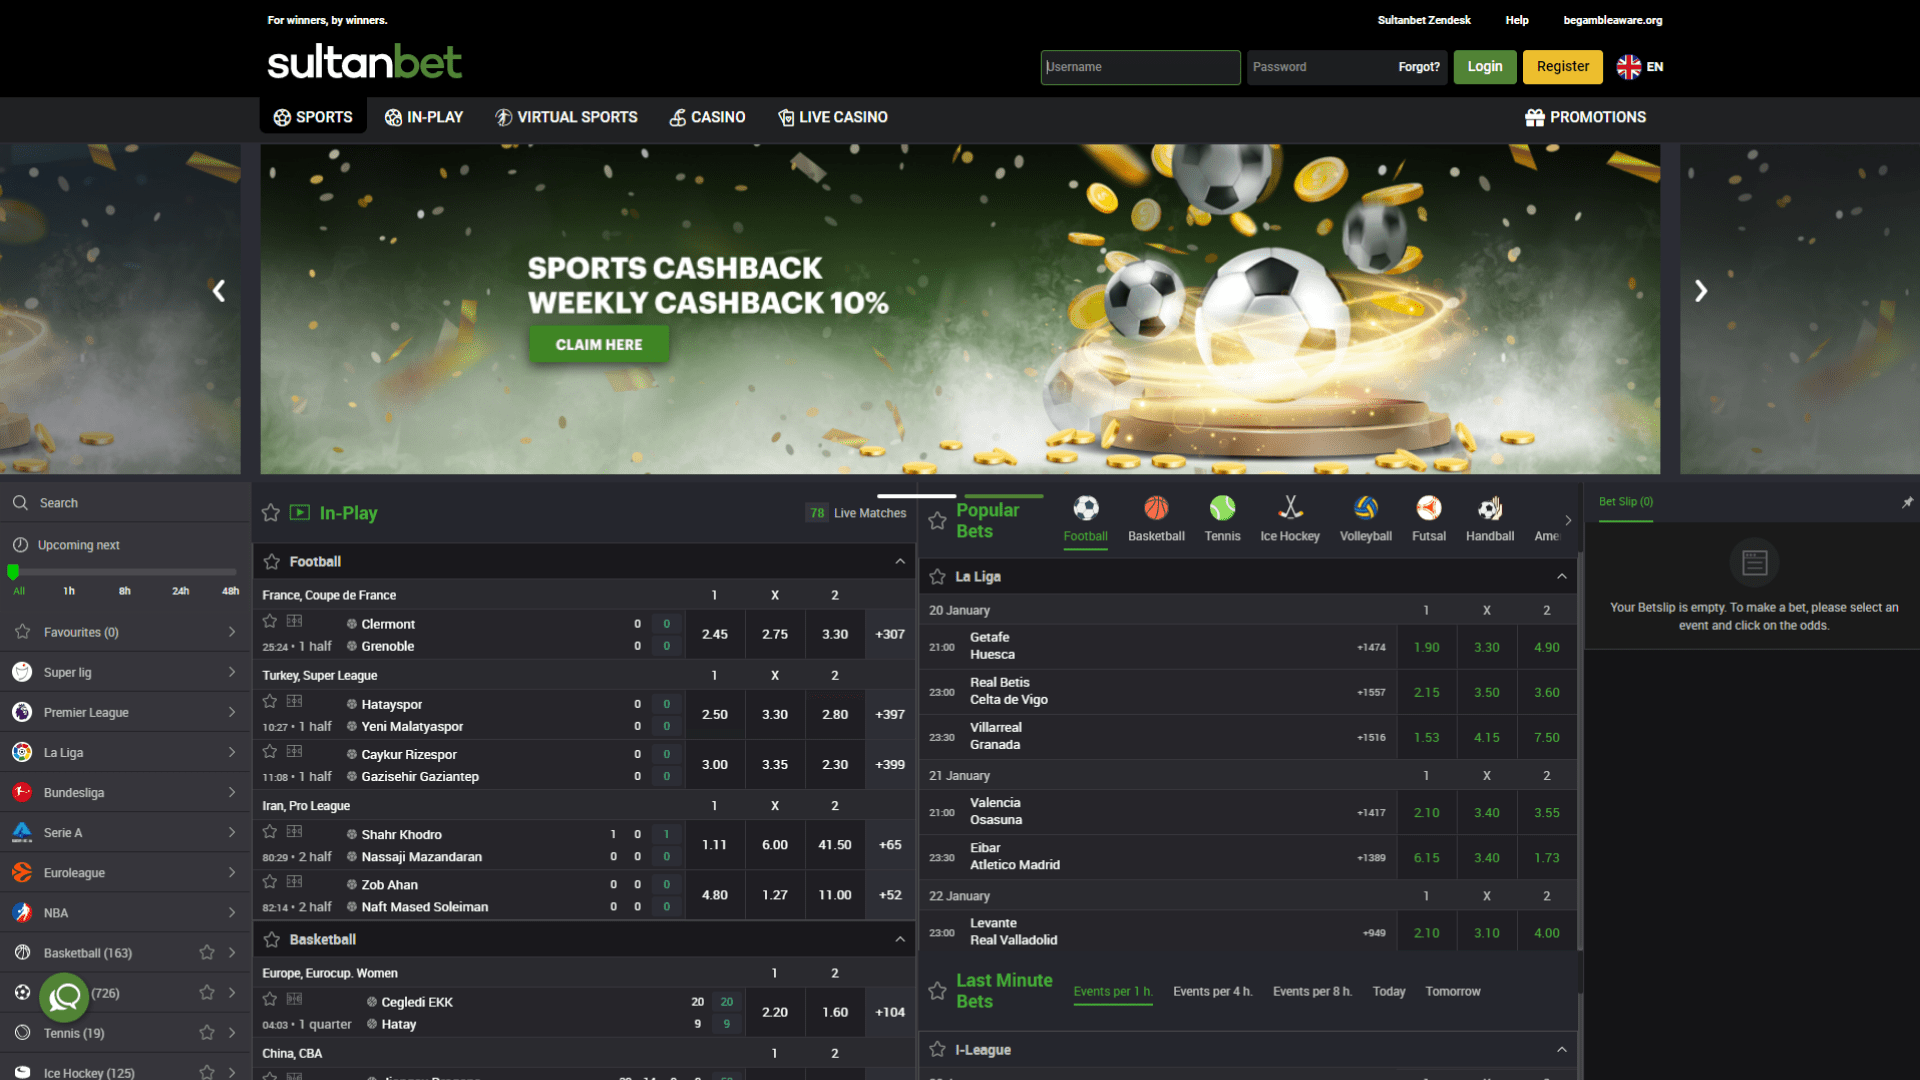Pin the bet slip panel
This screenshot has height=1080, width=1920.
tap(1907, 502)
